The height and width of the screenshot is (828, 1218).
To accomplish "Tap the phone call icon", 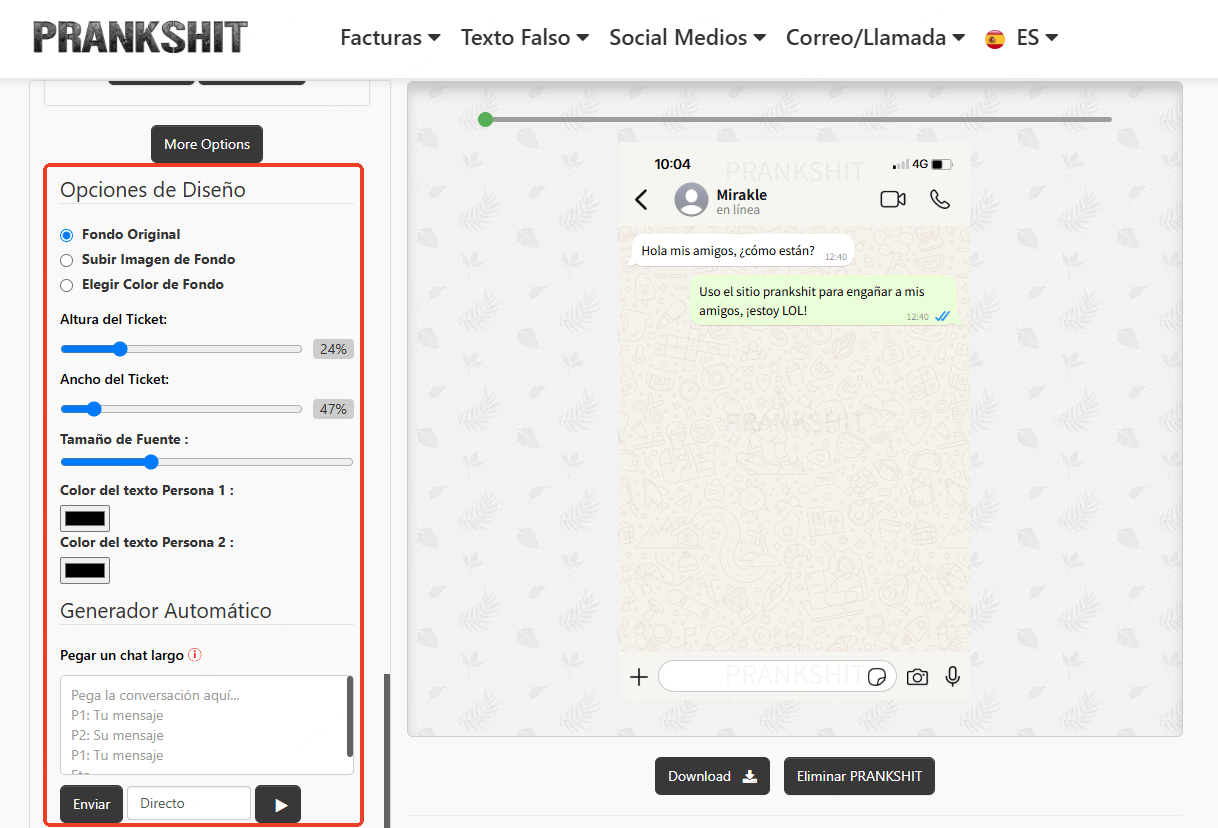I will point(940,199).
